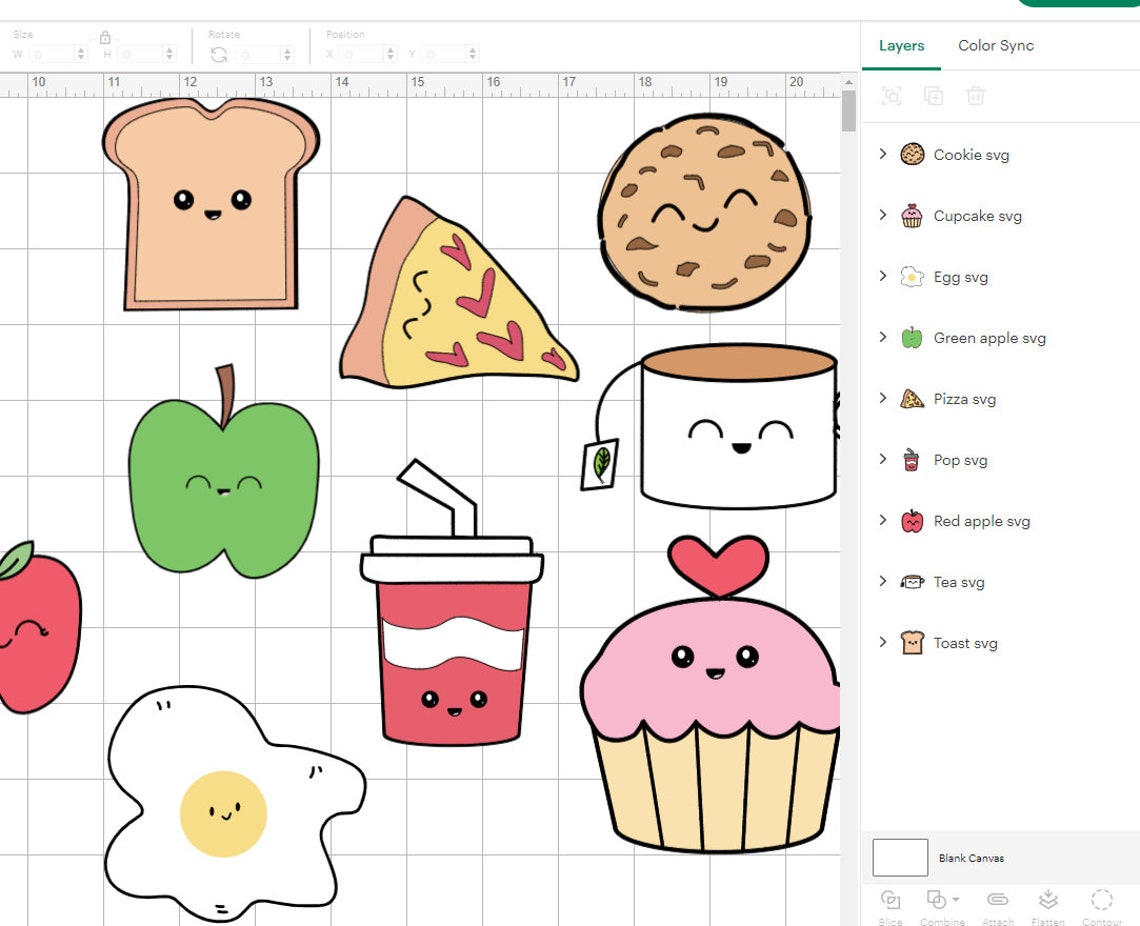Screen dimensions: 1140x926
Task: Click the canvas vertical scrollbar thumb
Action: [848, 112]
